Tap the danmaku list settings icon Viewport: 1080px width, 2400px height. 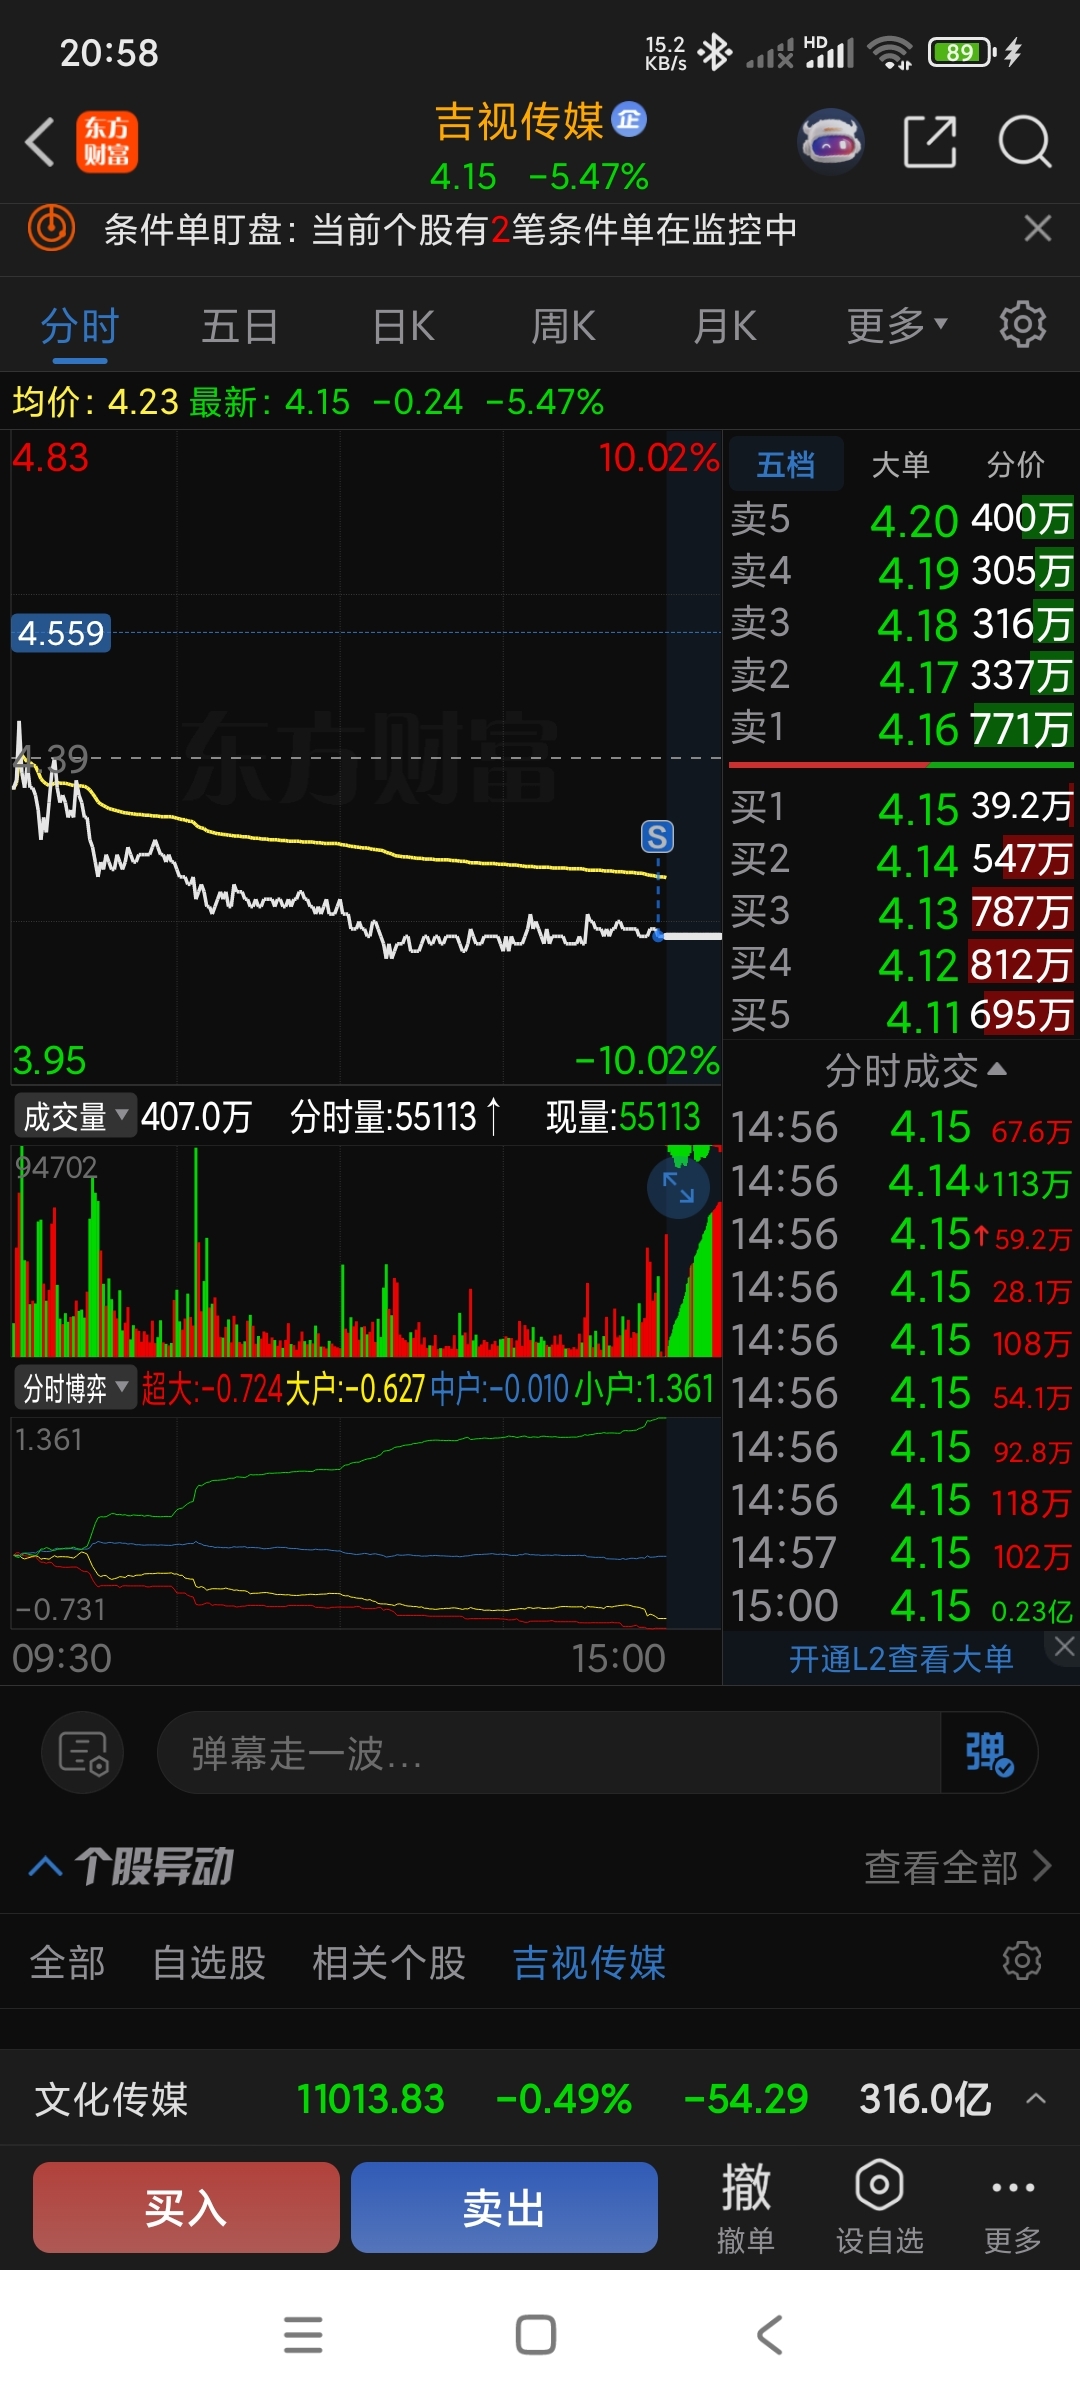tap(83, 1752)
